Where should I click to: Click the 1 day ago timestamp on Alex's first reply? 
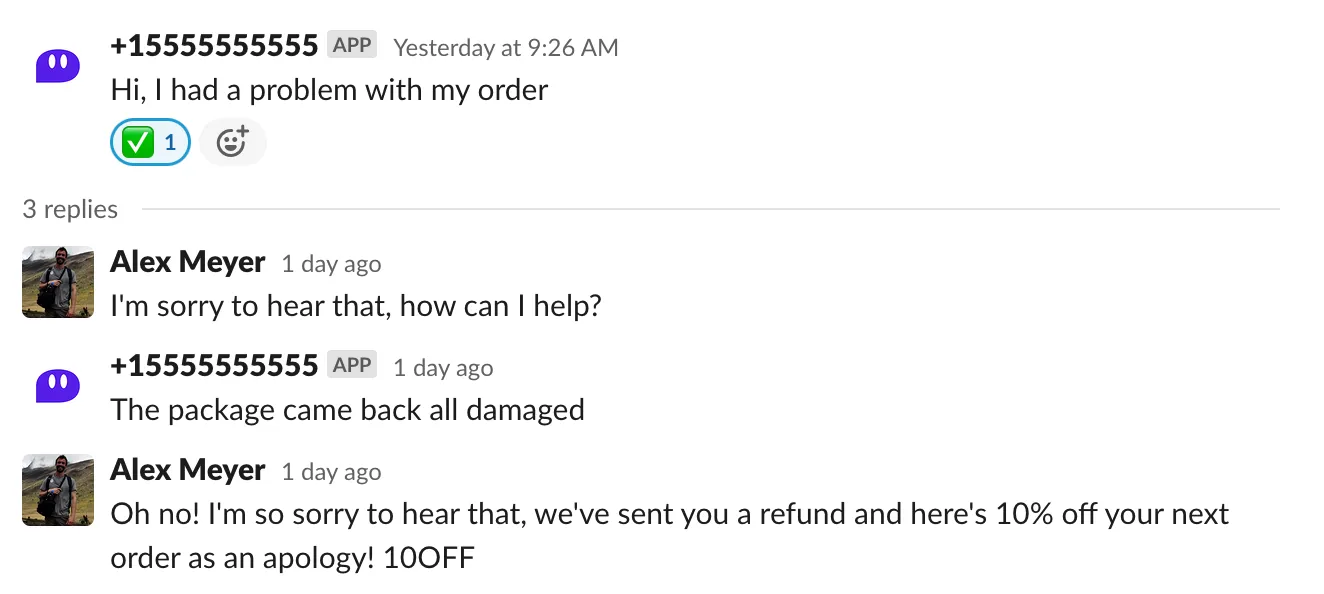pos(330,264)
